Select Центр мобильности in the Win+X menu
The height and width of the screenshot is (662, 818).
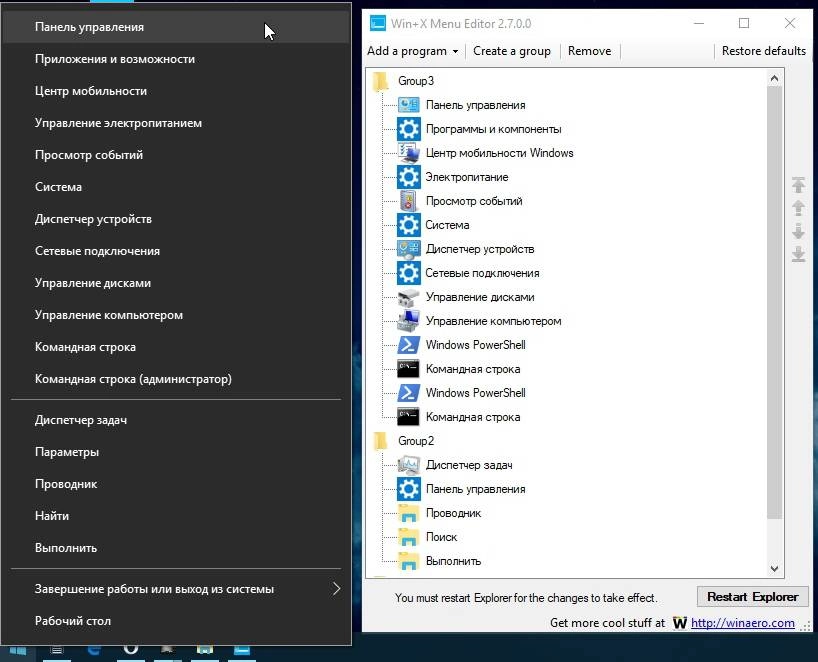176,91
